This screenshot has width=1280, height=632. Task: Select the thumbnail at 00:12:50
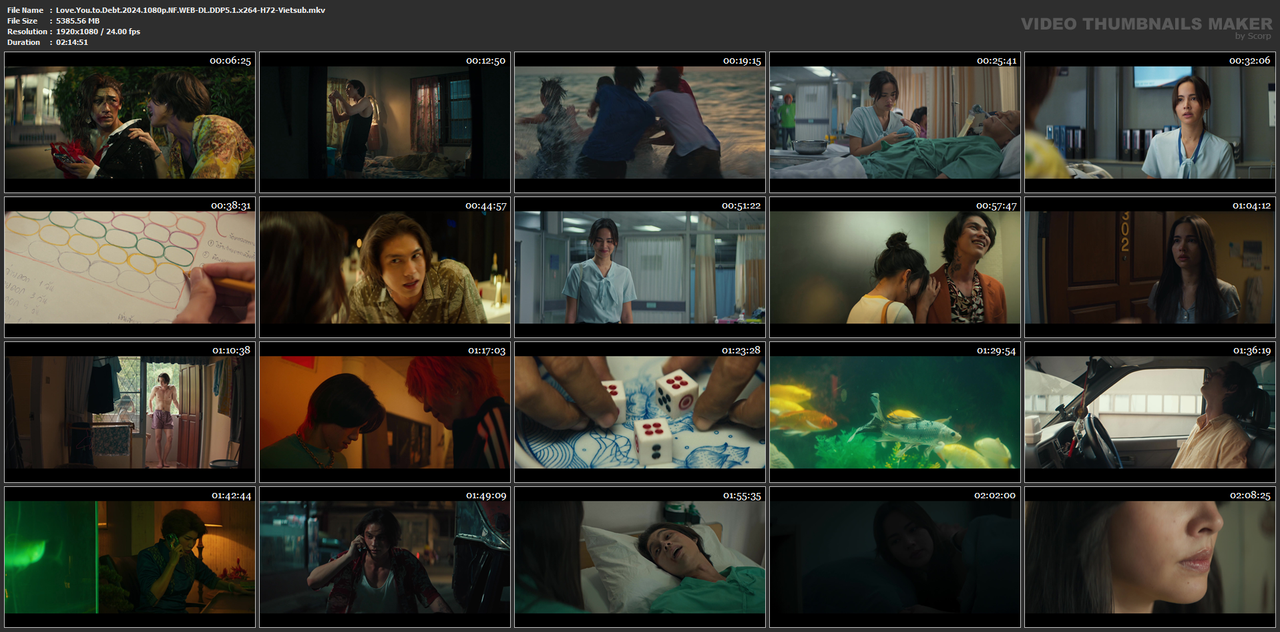(385, 122)
